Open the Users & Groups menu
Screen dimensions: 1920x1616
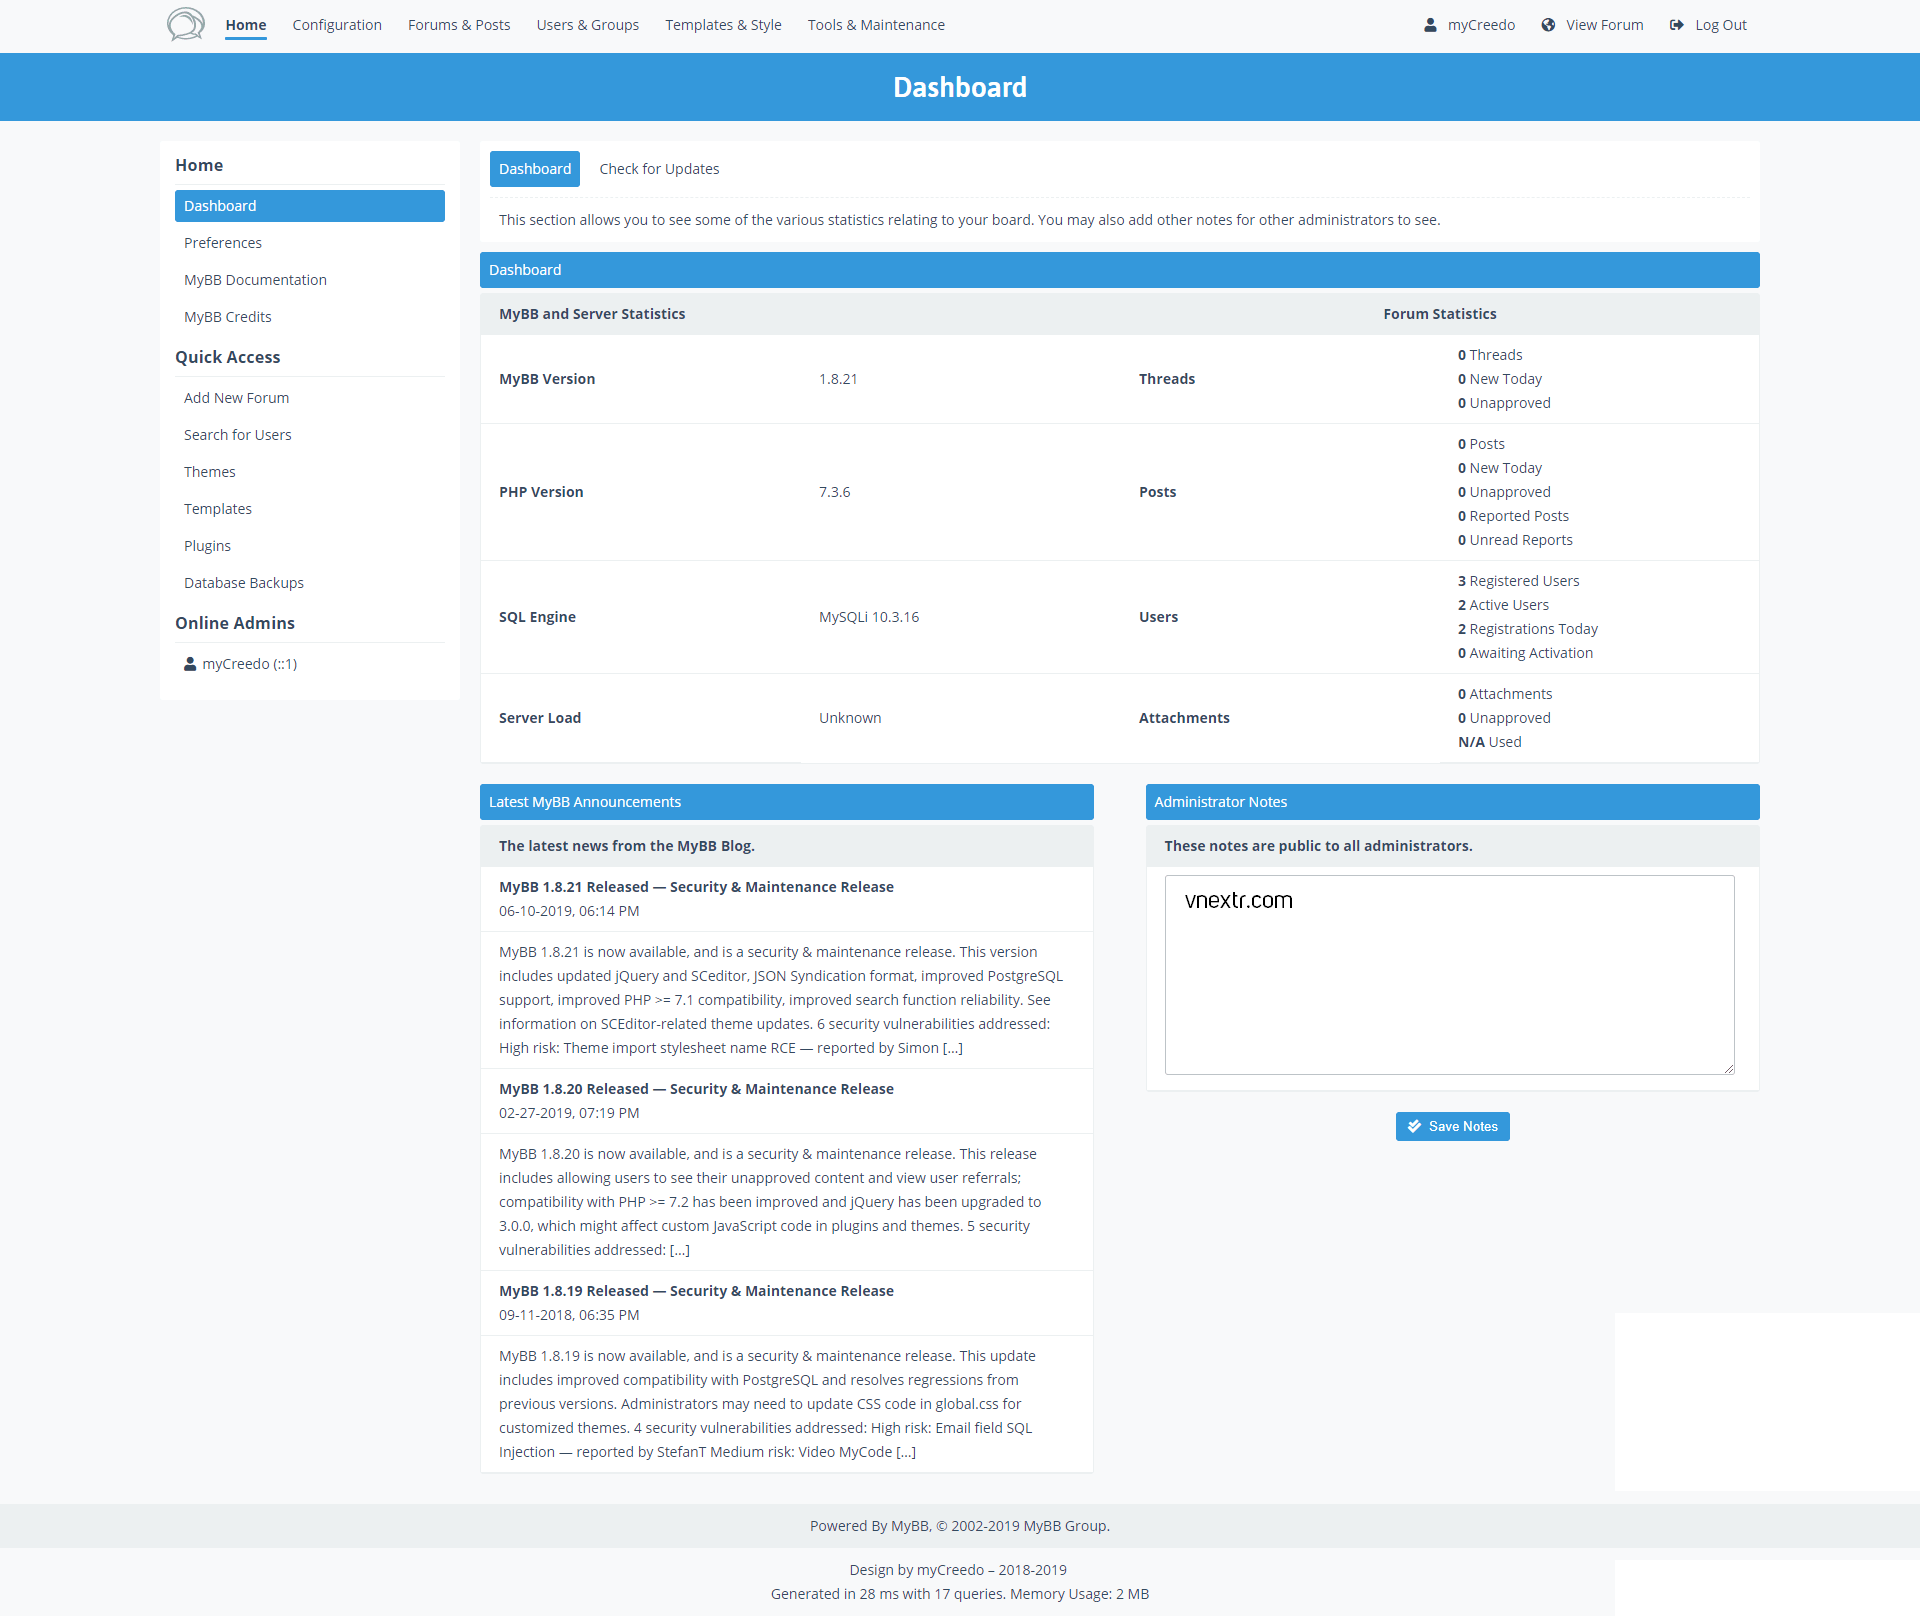tap(588, 25)
